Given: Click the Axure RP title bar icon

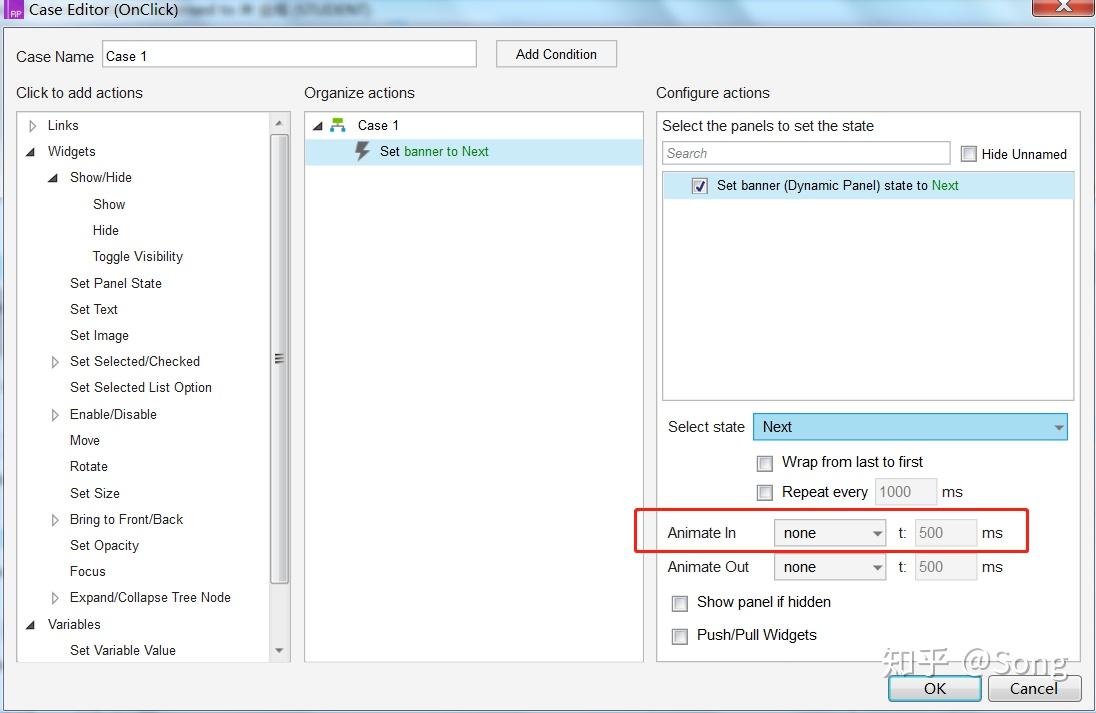Looking at the screenshot, I should pos(14,10).
